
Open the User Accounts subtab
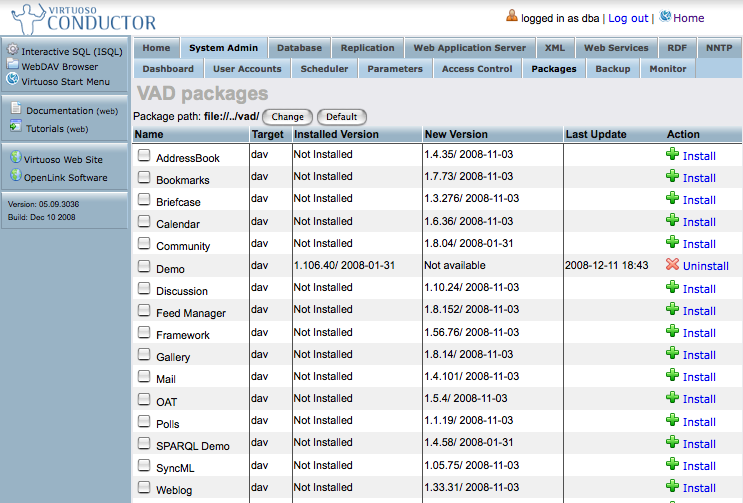(x=247, y=69)
